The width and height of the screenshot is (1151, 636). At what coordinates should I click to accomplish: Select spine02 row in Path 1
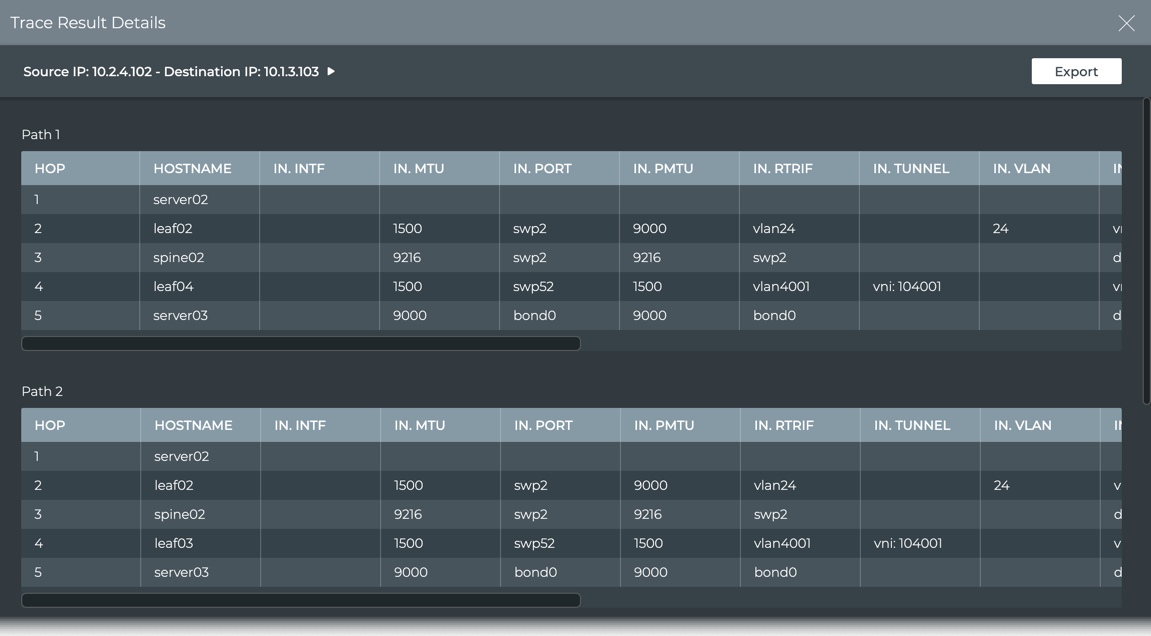(179, 257)
